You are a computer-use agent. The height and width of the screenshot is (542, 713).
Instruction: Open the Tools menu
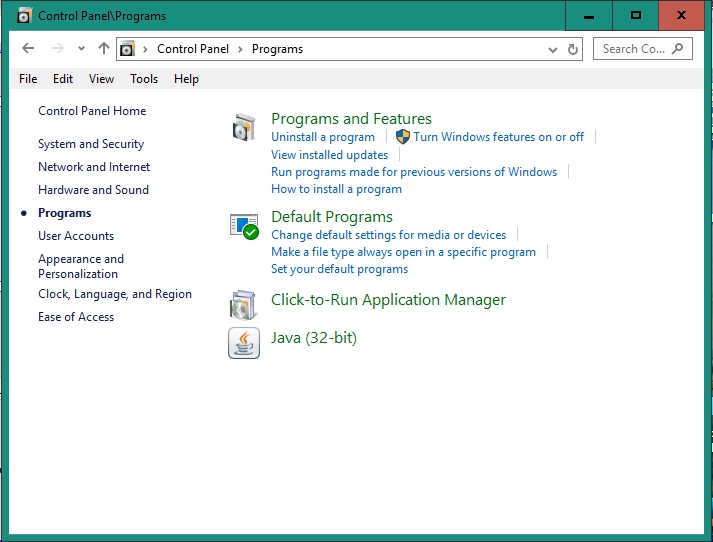[x=144, y=79]
